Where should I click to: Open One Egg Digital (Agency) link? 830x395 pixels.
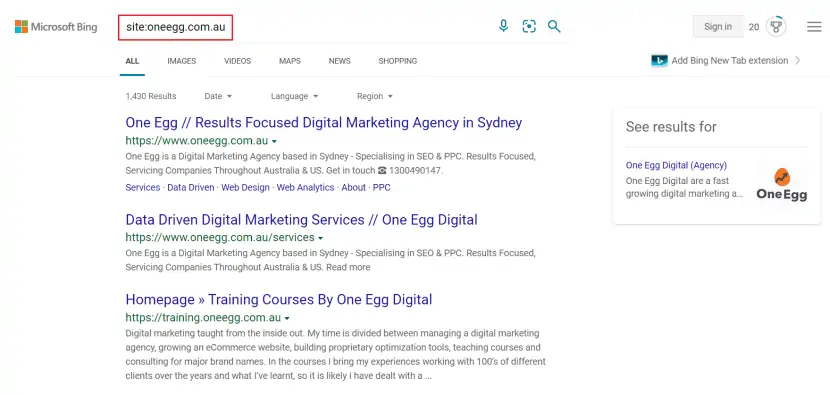tap(676, 165)
